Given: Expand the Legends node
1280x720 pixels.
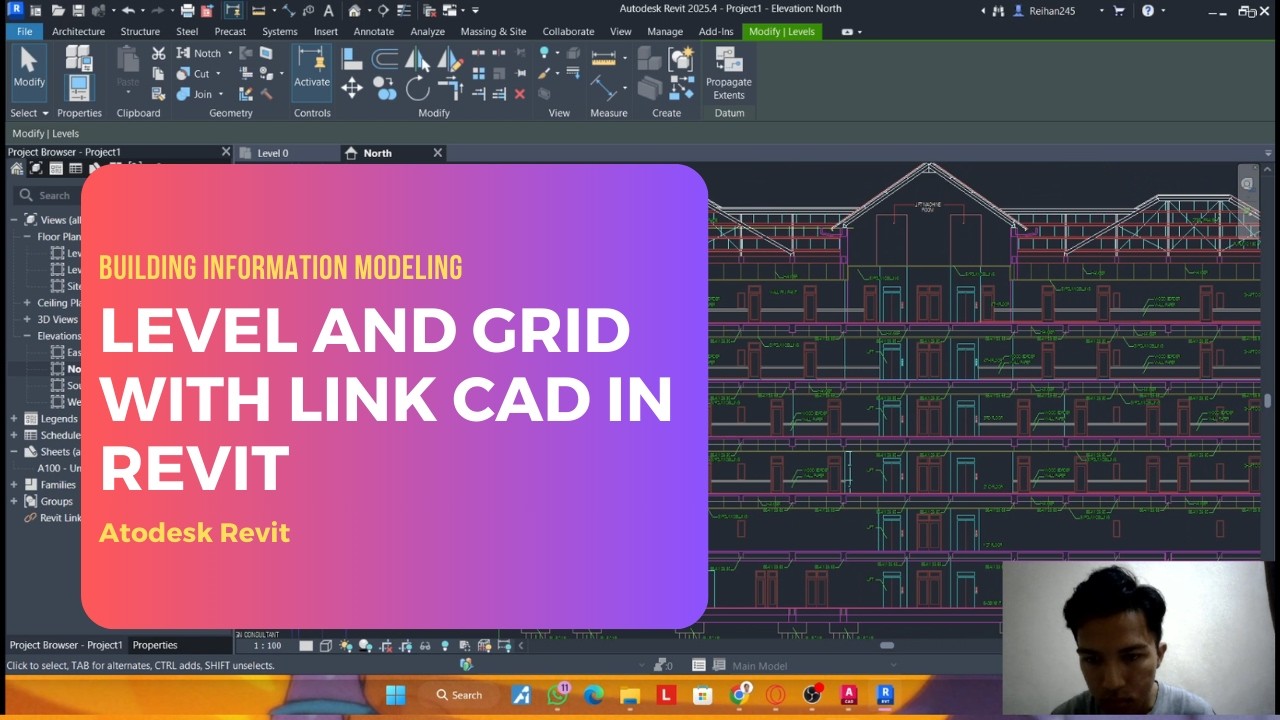Looking at the screenshot, I should [x=14, y=419].
